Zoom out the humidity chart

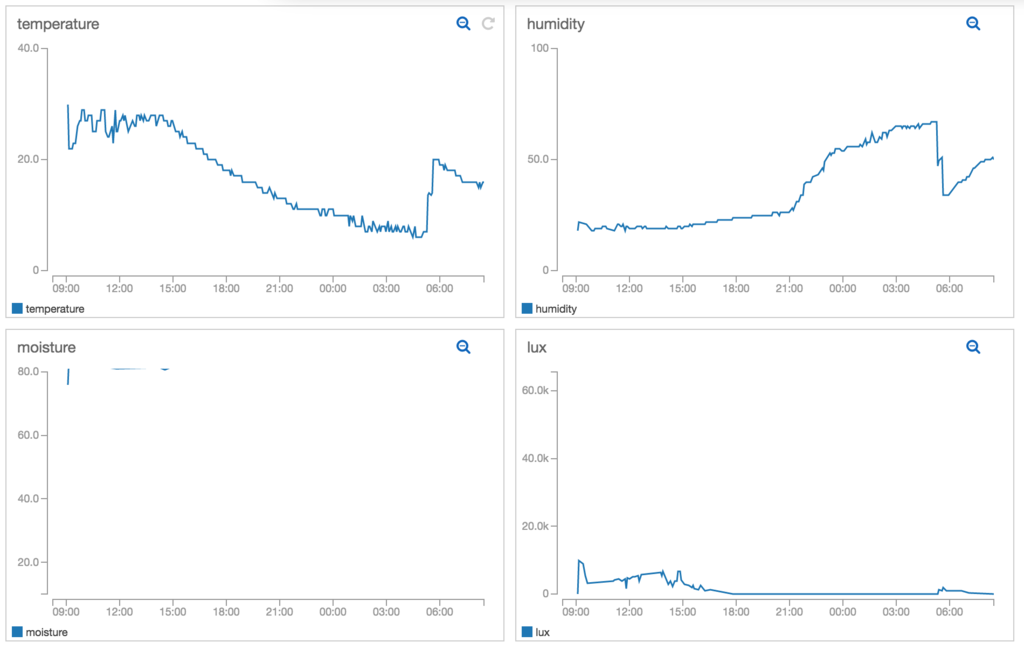pyautogui.click(x=973, y=24)
